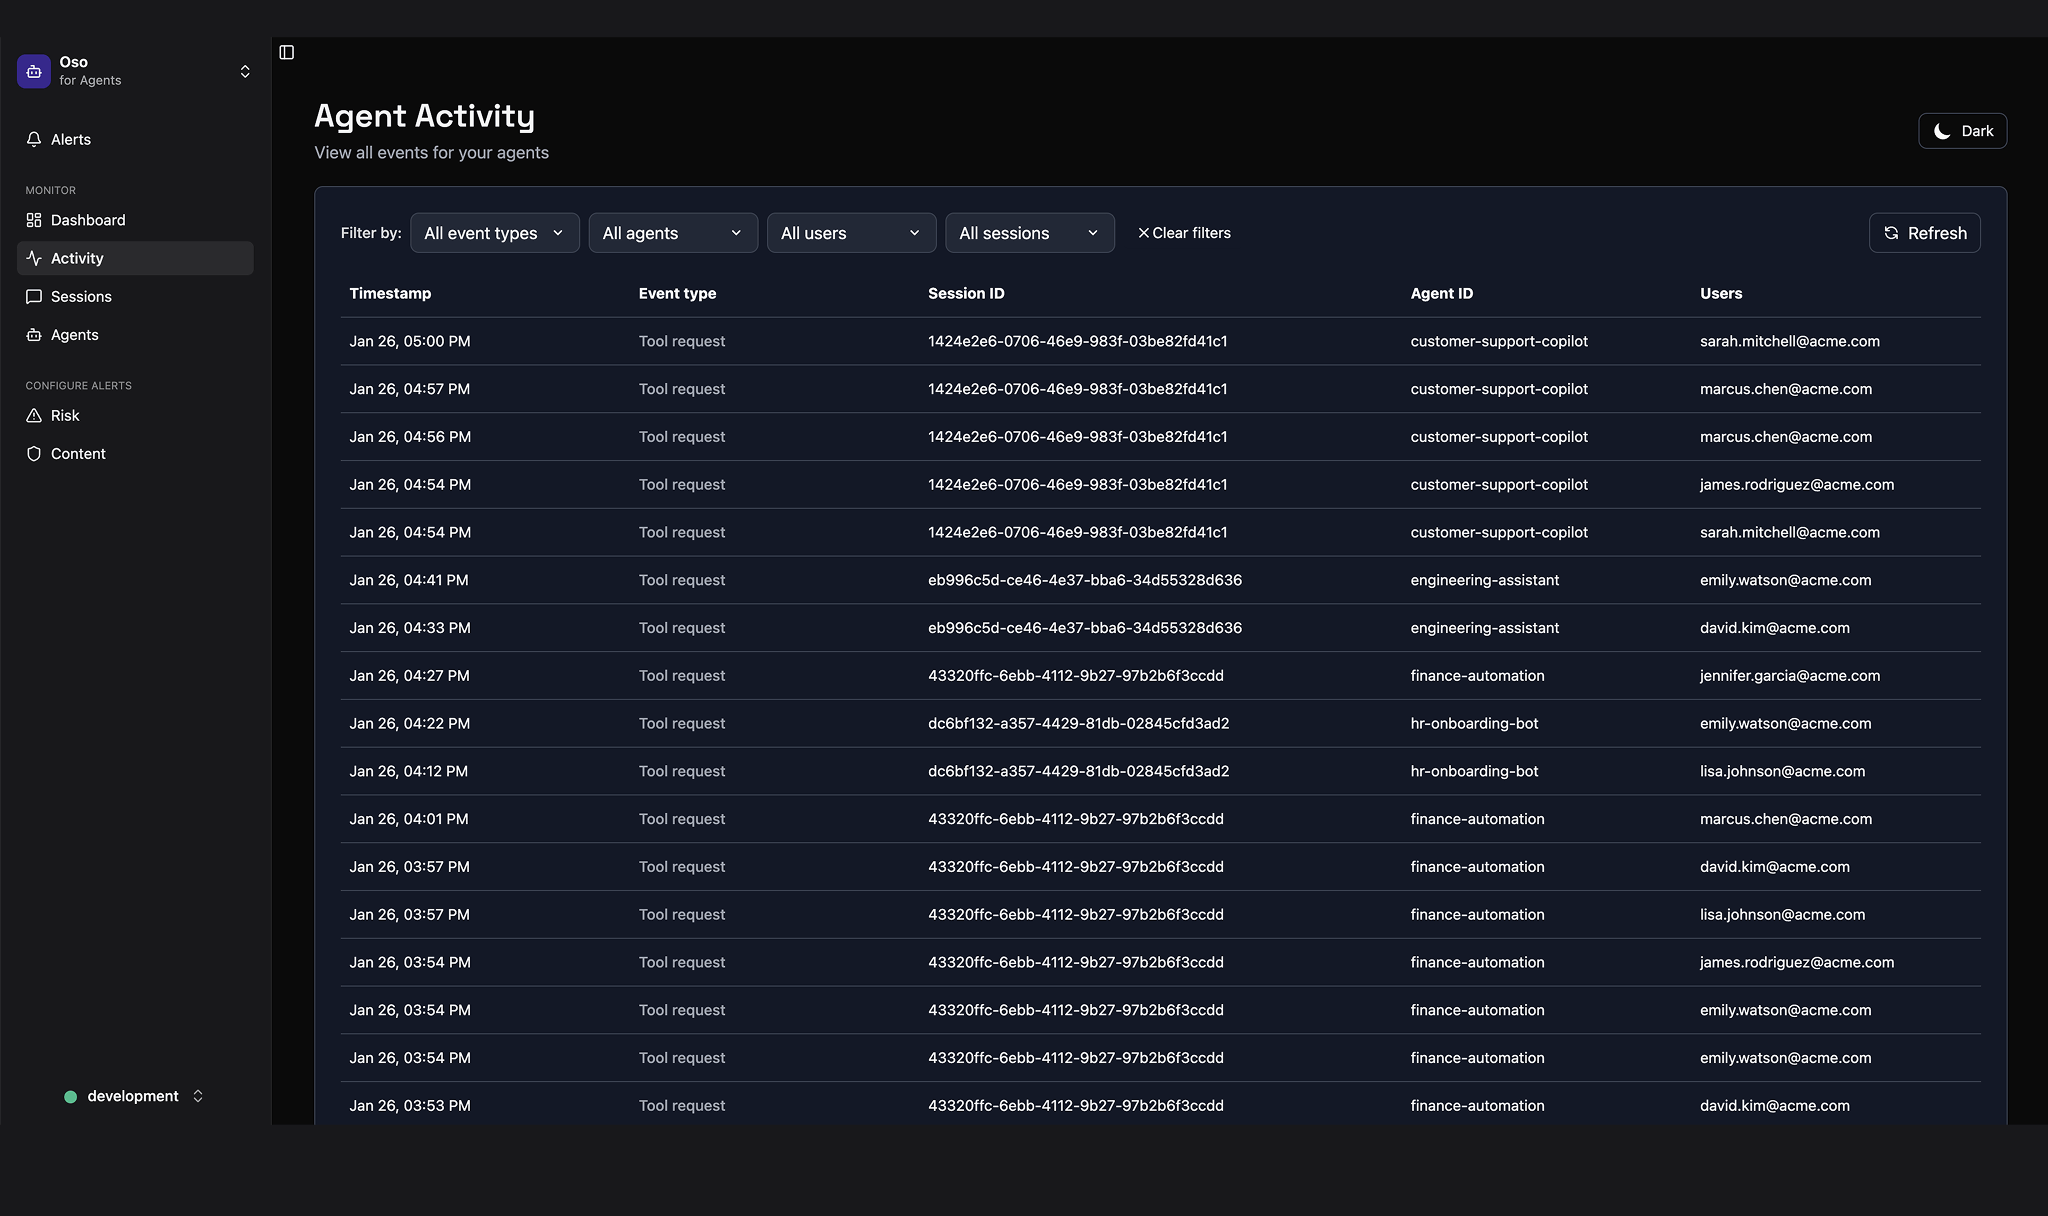Click the Activity pulse icon
The height and width of the screenshot is (1216, 2048).
coord(34,258)
